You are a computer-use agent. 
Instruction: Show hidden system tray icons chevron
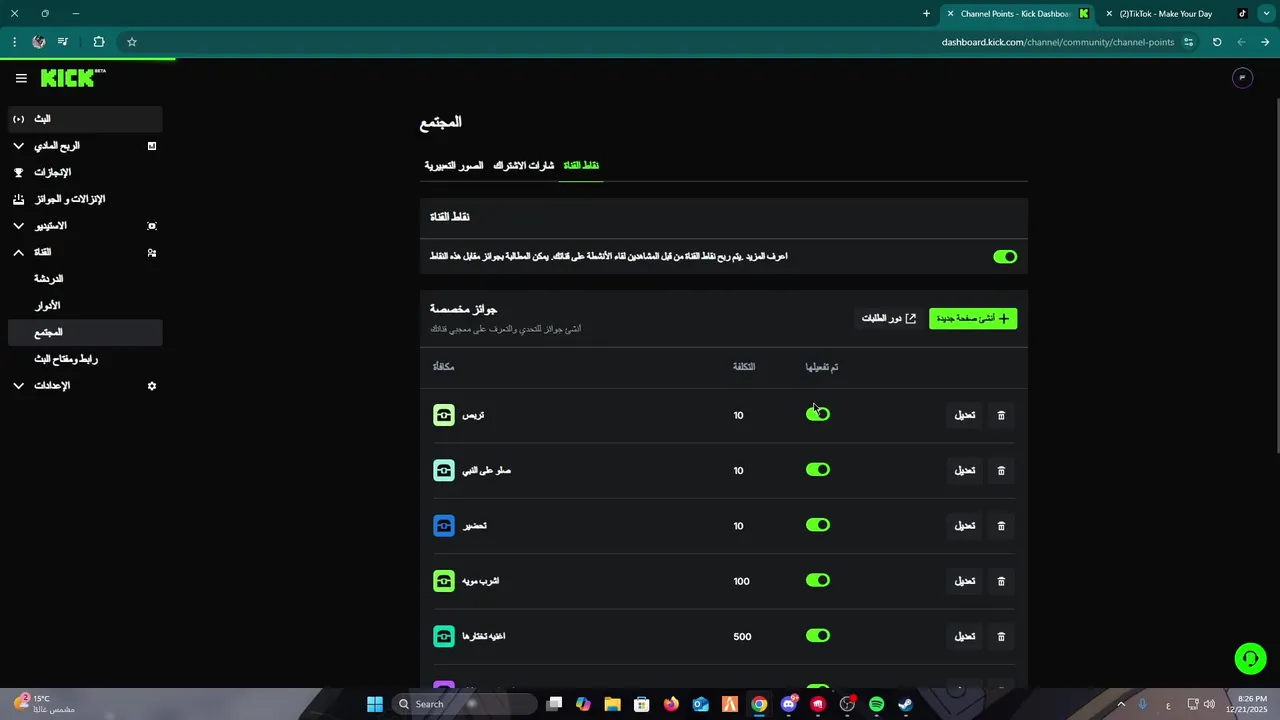point(1121,704)
